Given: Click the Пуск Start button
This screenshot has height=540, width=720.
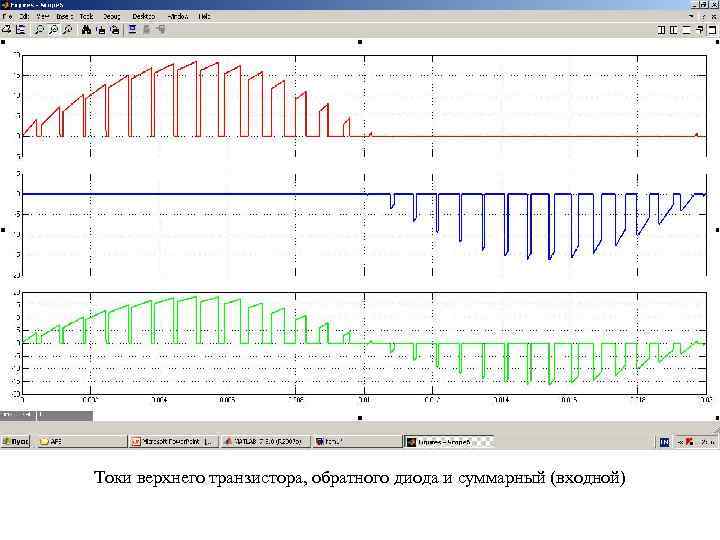Looking at the screenshot, I should pyautogui.click(x=16, y=442).
